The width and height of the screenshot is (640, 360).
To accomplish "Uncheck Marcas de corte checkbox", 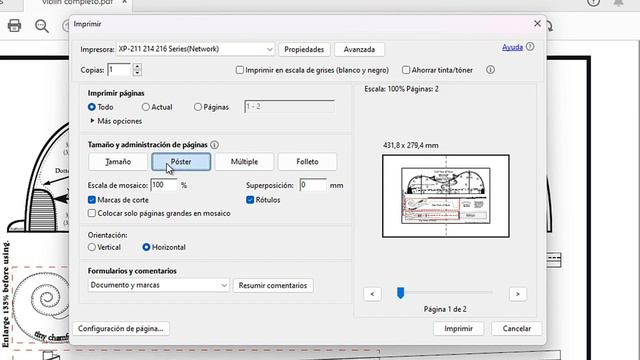I will point(92,200).
